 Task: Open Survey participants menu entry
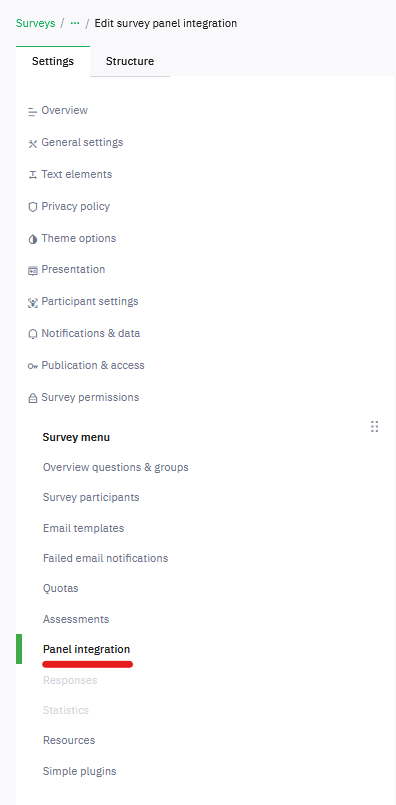(x=91, y=497)
